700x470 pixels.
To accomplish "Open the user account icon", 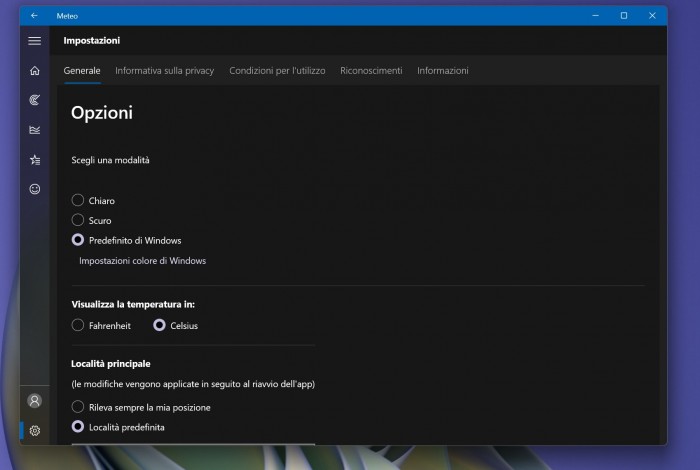I will [x=35, y=400].
